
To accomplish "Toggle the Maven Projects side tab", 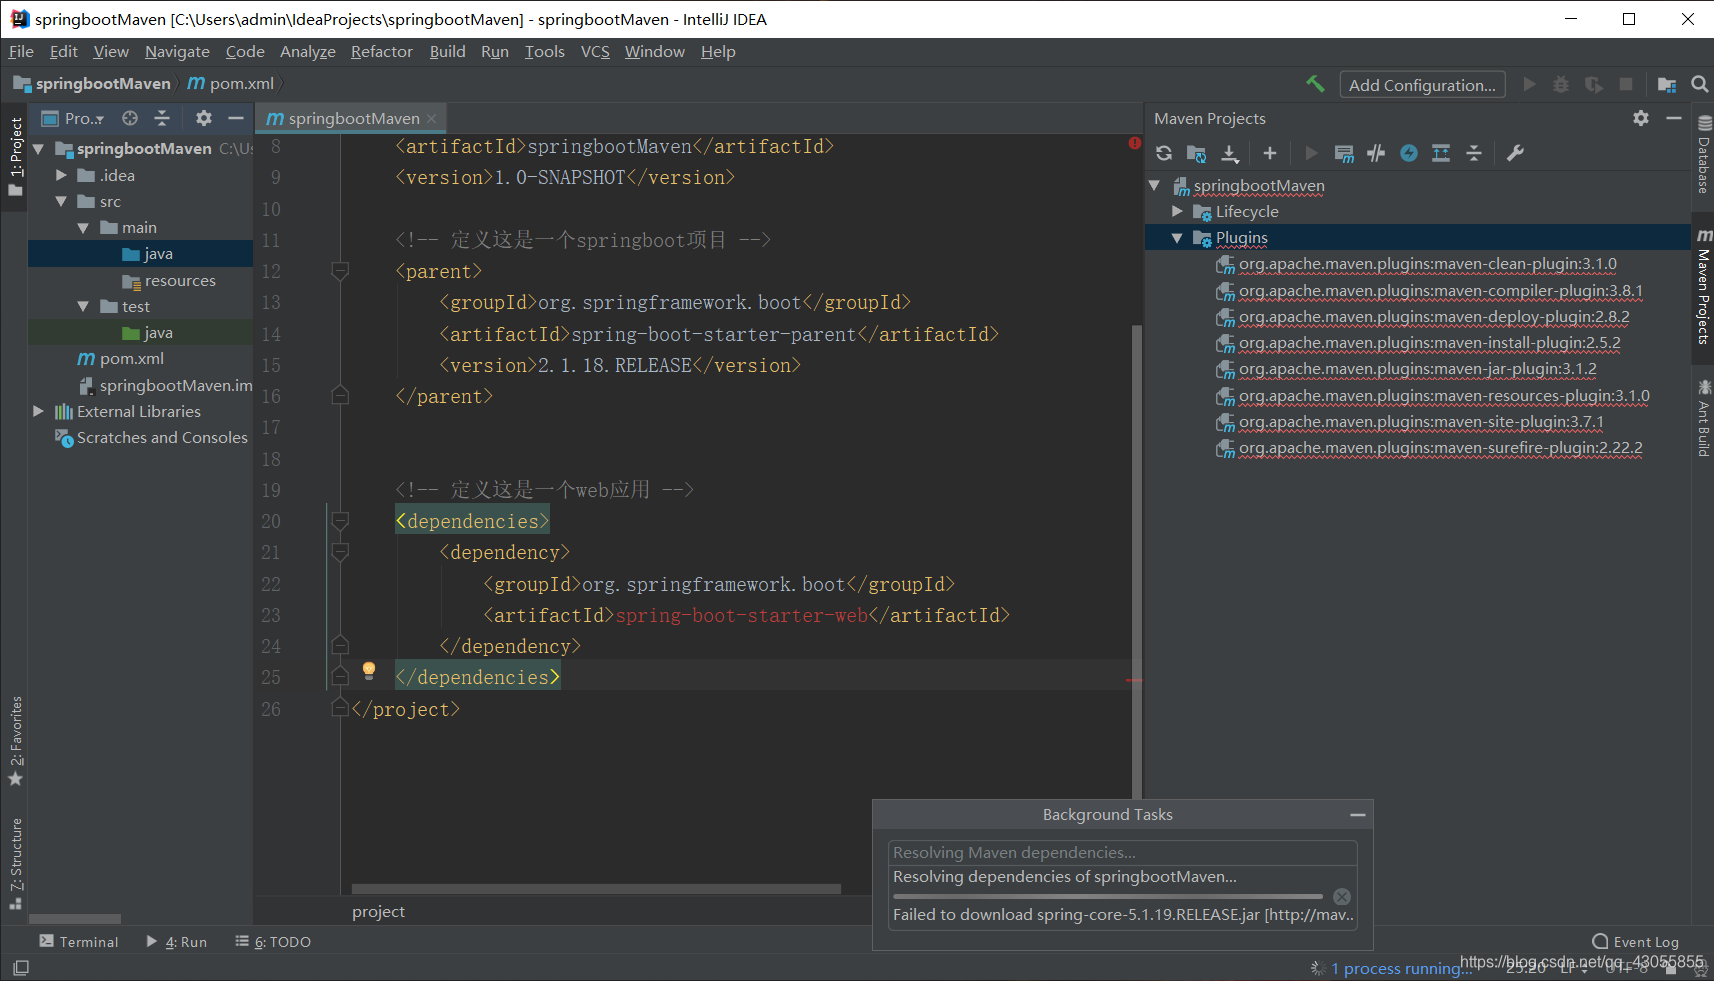I will coord(1704,287).
